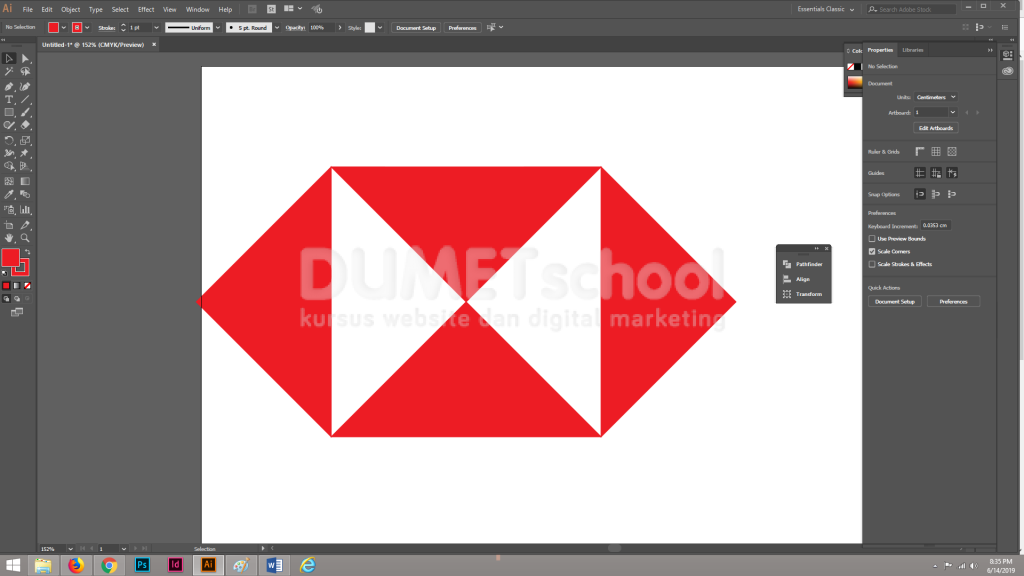Open the zoom level 152% dropdown
Viewport: 1024px width, 576px height.
(x=71, y=549)
